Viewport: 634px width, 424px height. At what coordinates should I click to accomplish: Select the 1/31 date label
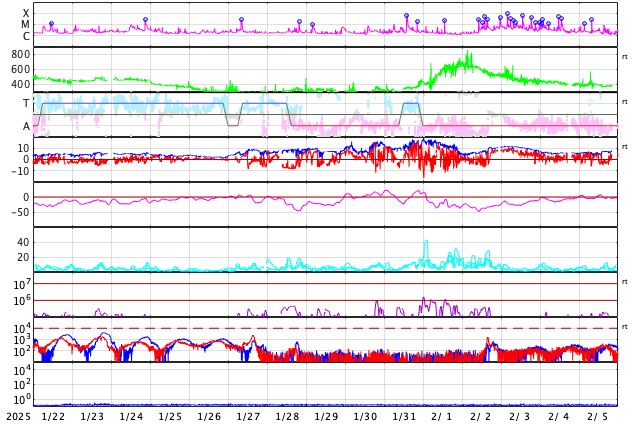(404, 416)
